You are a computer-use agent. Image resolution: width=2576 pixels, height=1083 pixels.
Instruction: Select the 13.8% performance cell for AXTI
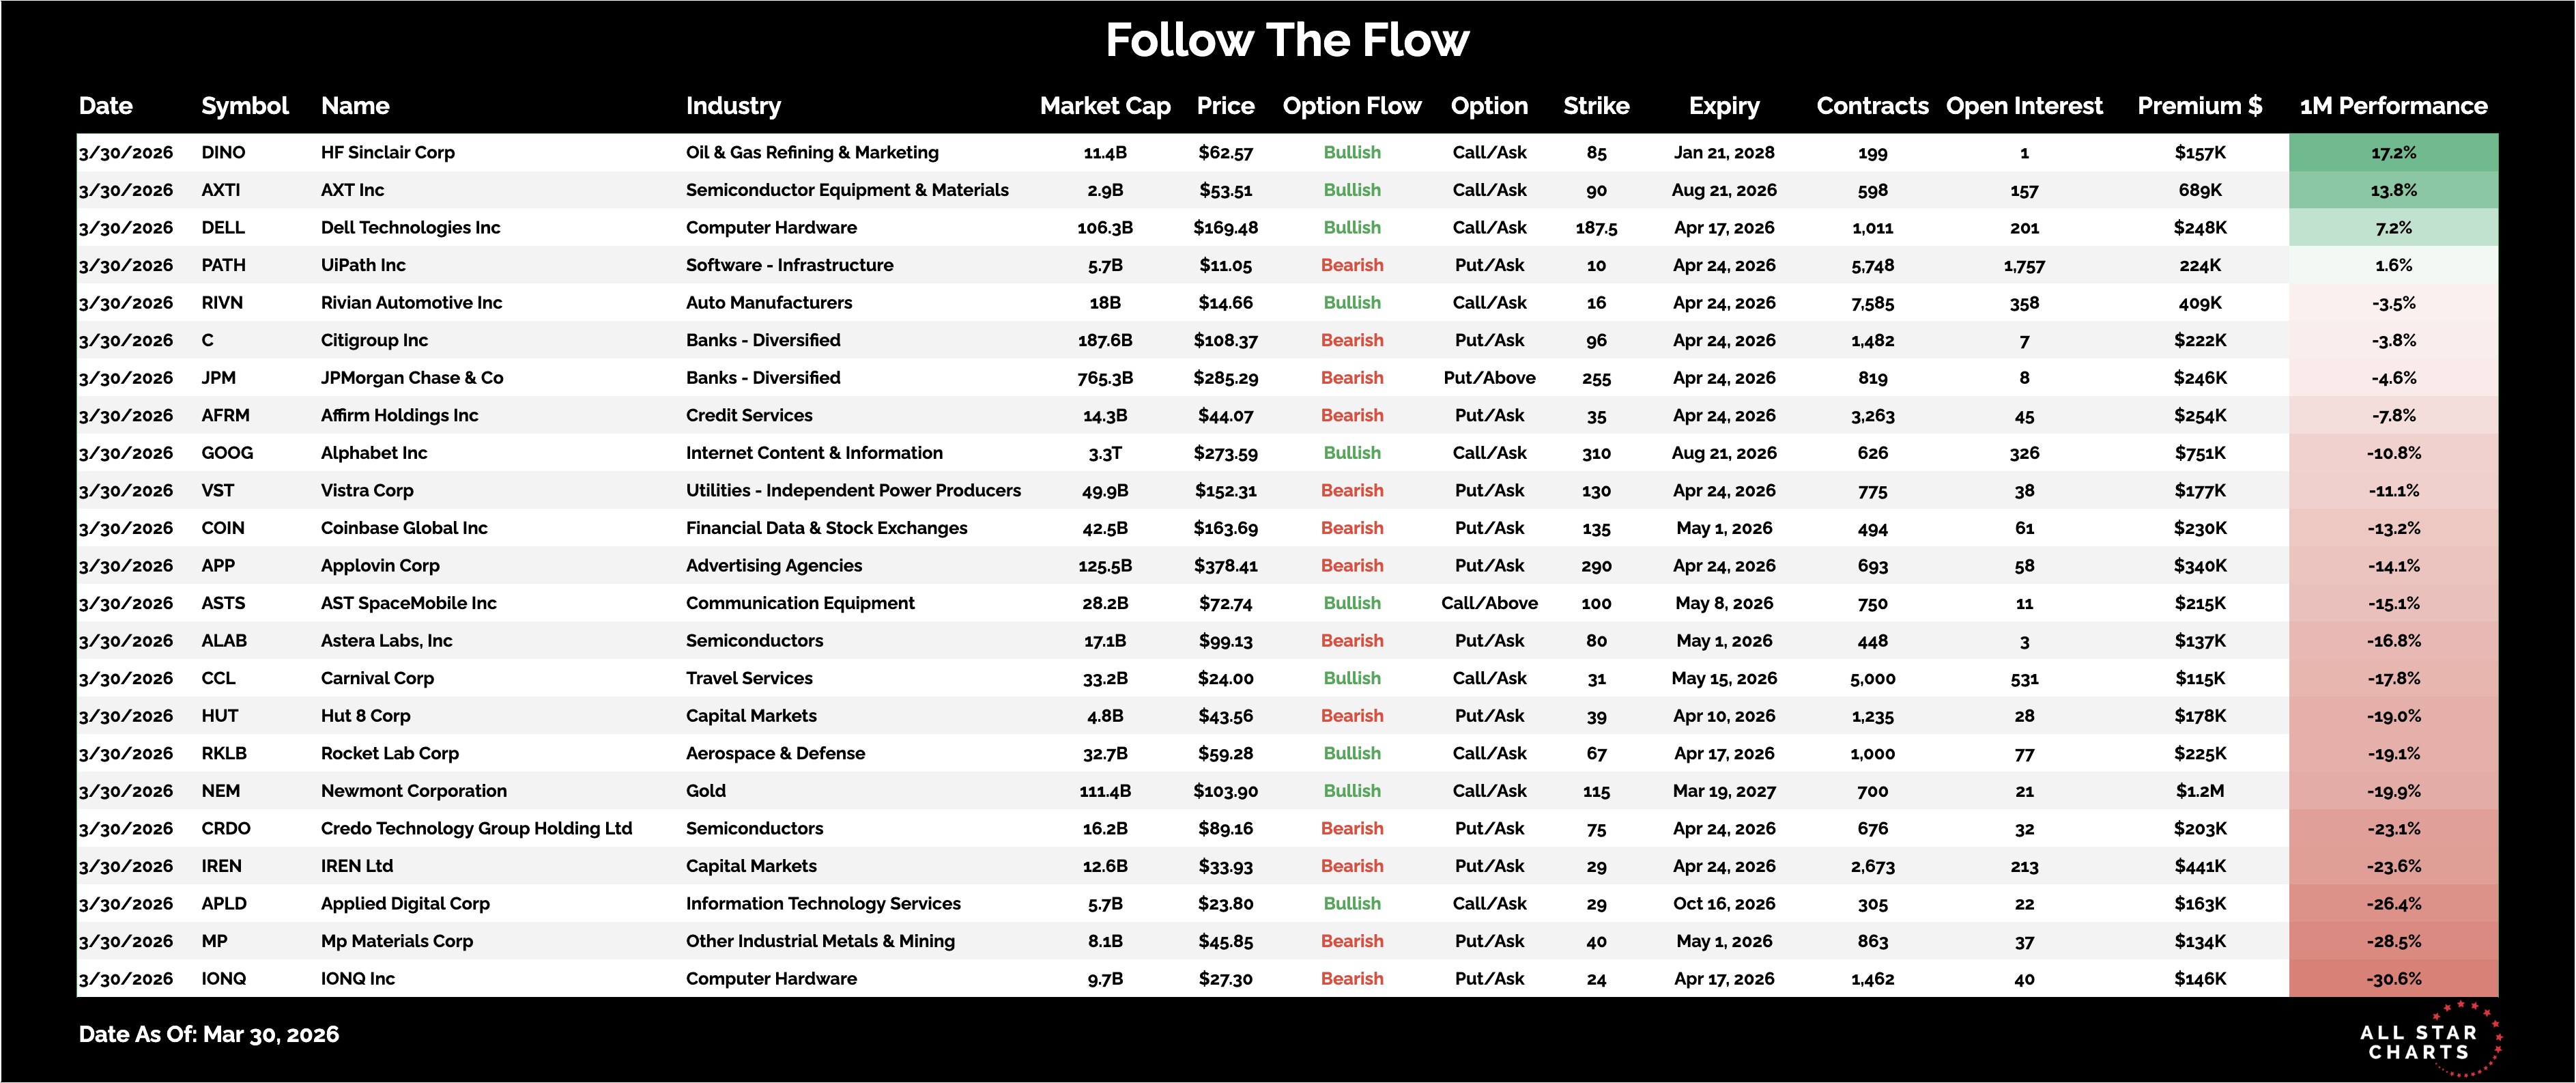click(x=2393, y=190)
